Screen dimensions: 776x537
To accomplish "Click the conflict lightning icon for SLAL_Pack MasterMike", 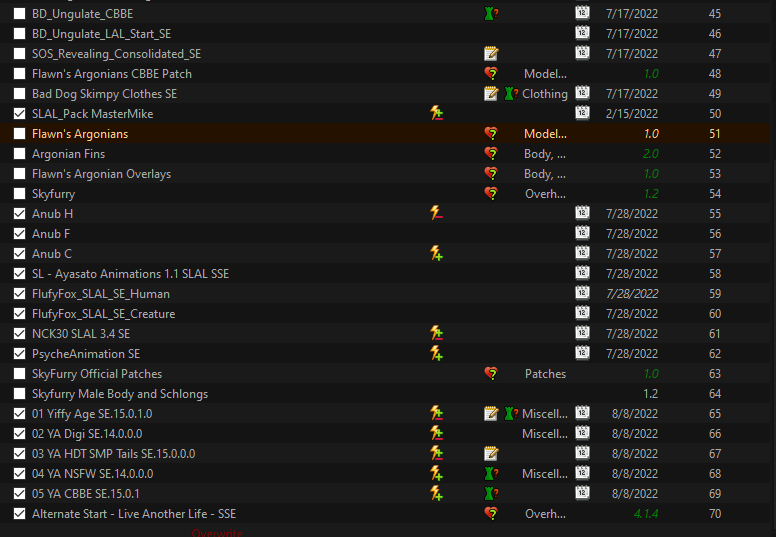I will click(436, 113).
